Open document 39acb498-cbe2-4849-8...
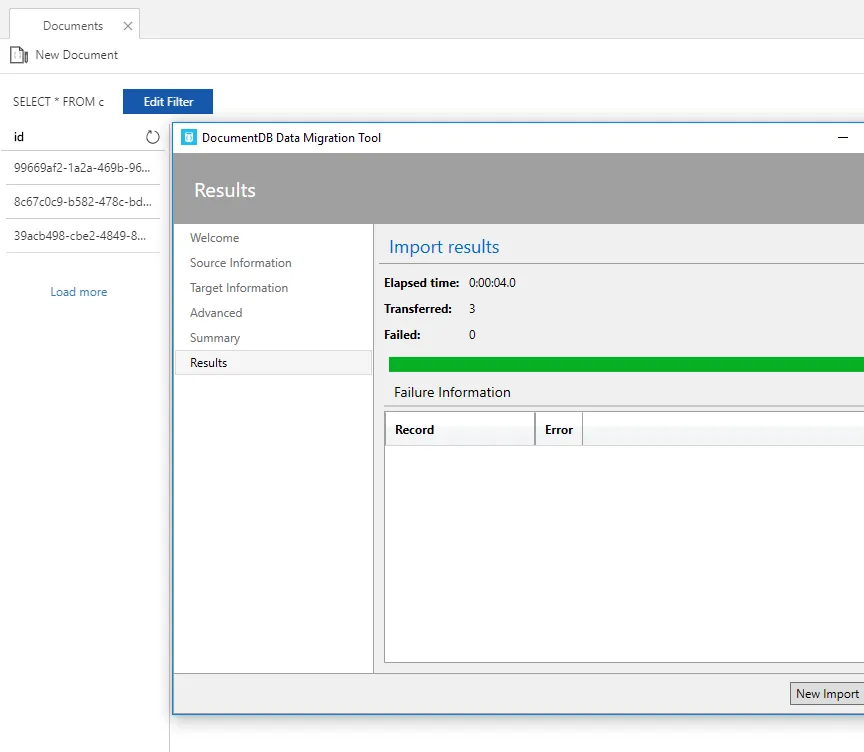Viewport: 864px width, 752px height. (x=83, y=236)
